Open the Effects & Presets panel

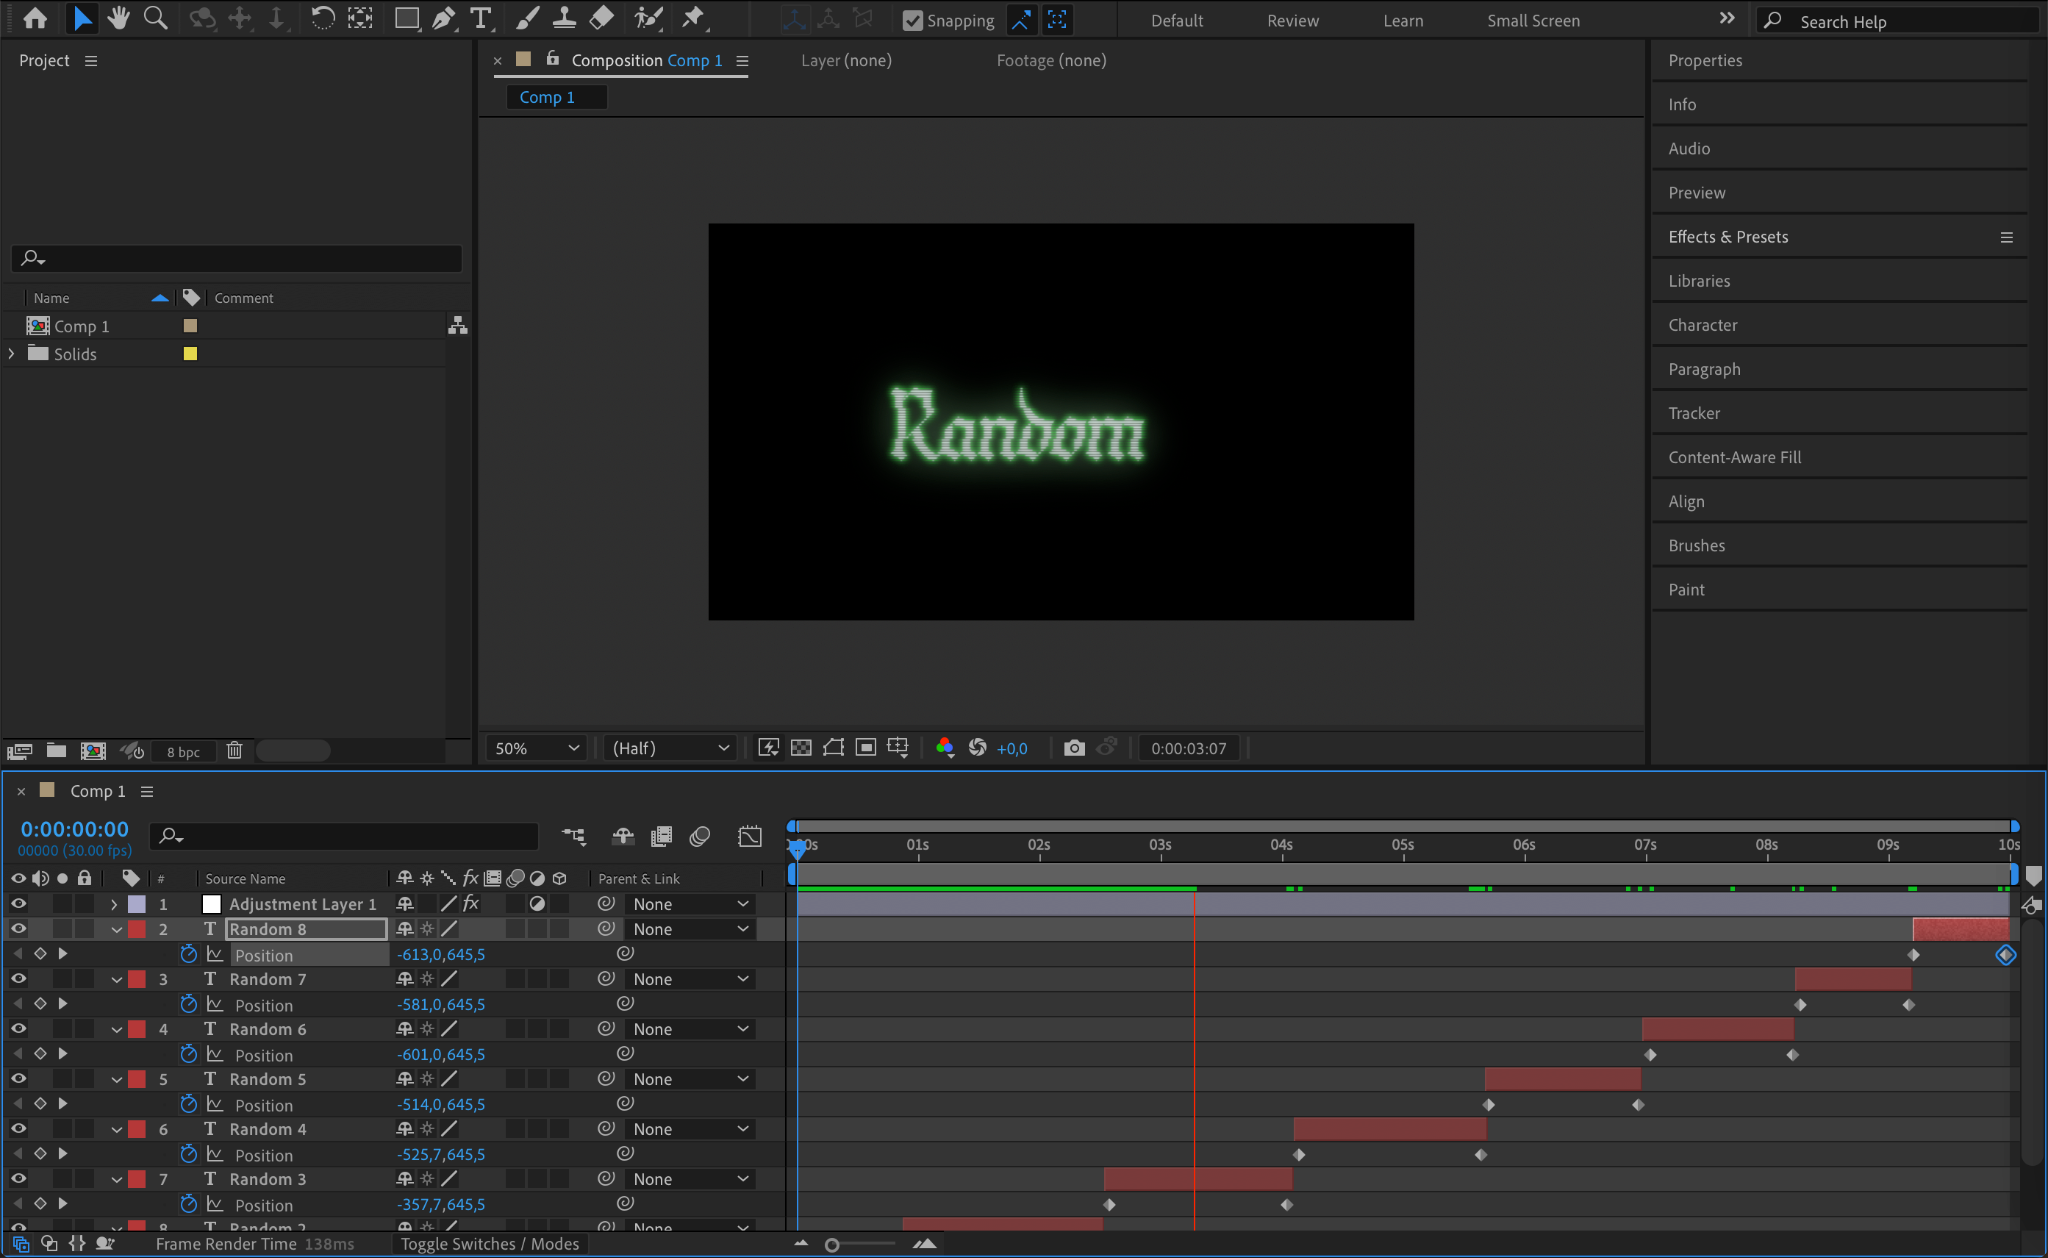1728,237
